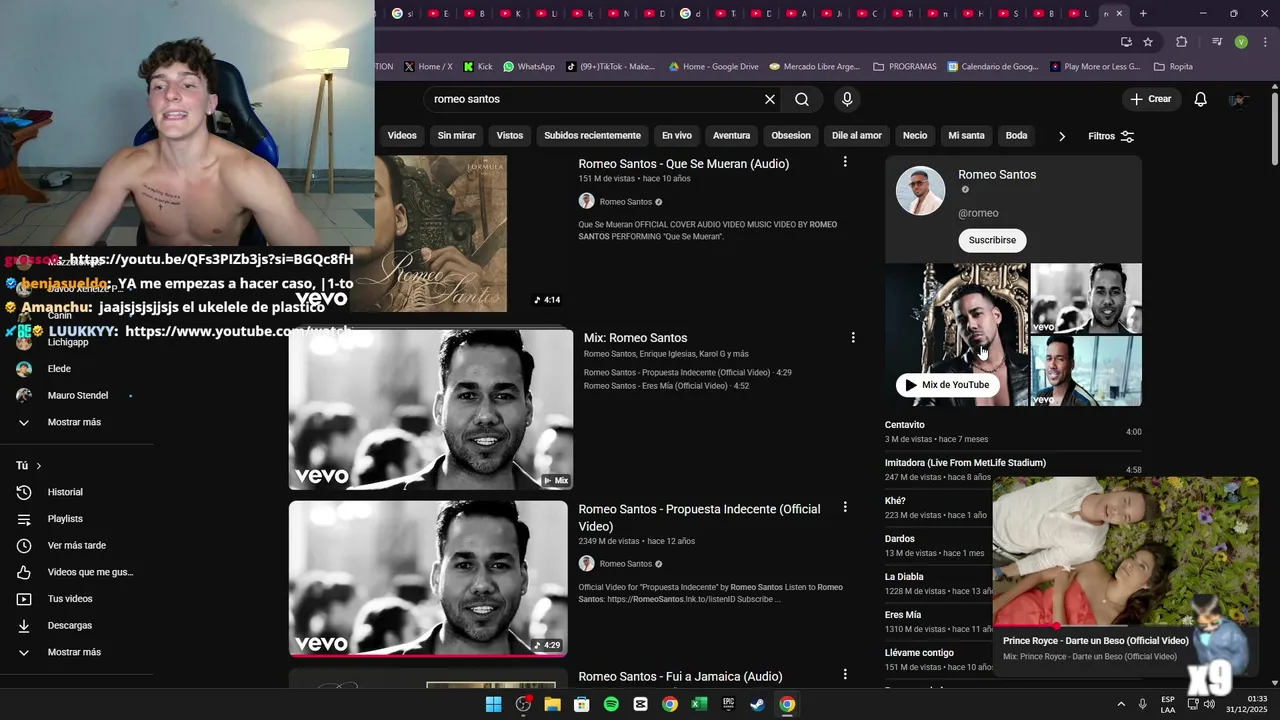This screenshot has width=1280, height=720.
Task: Open Epic Games from the taskbar
Action: pos(729,704)
